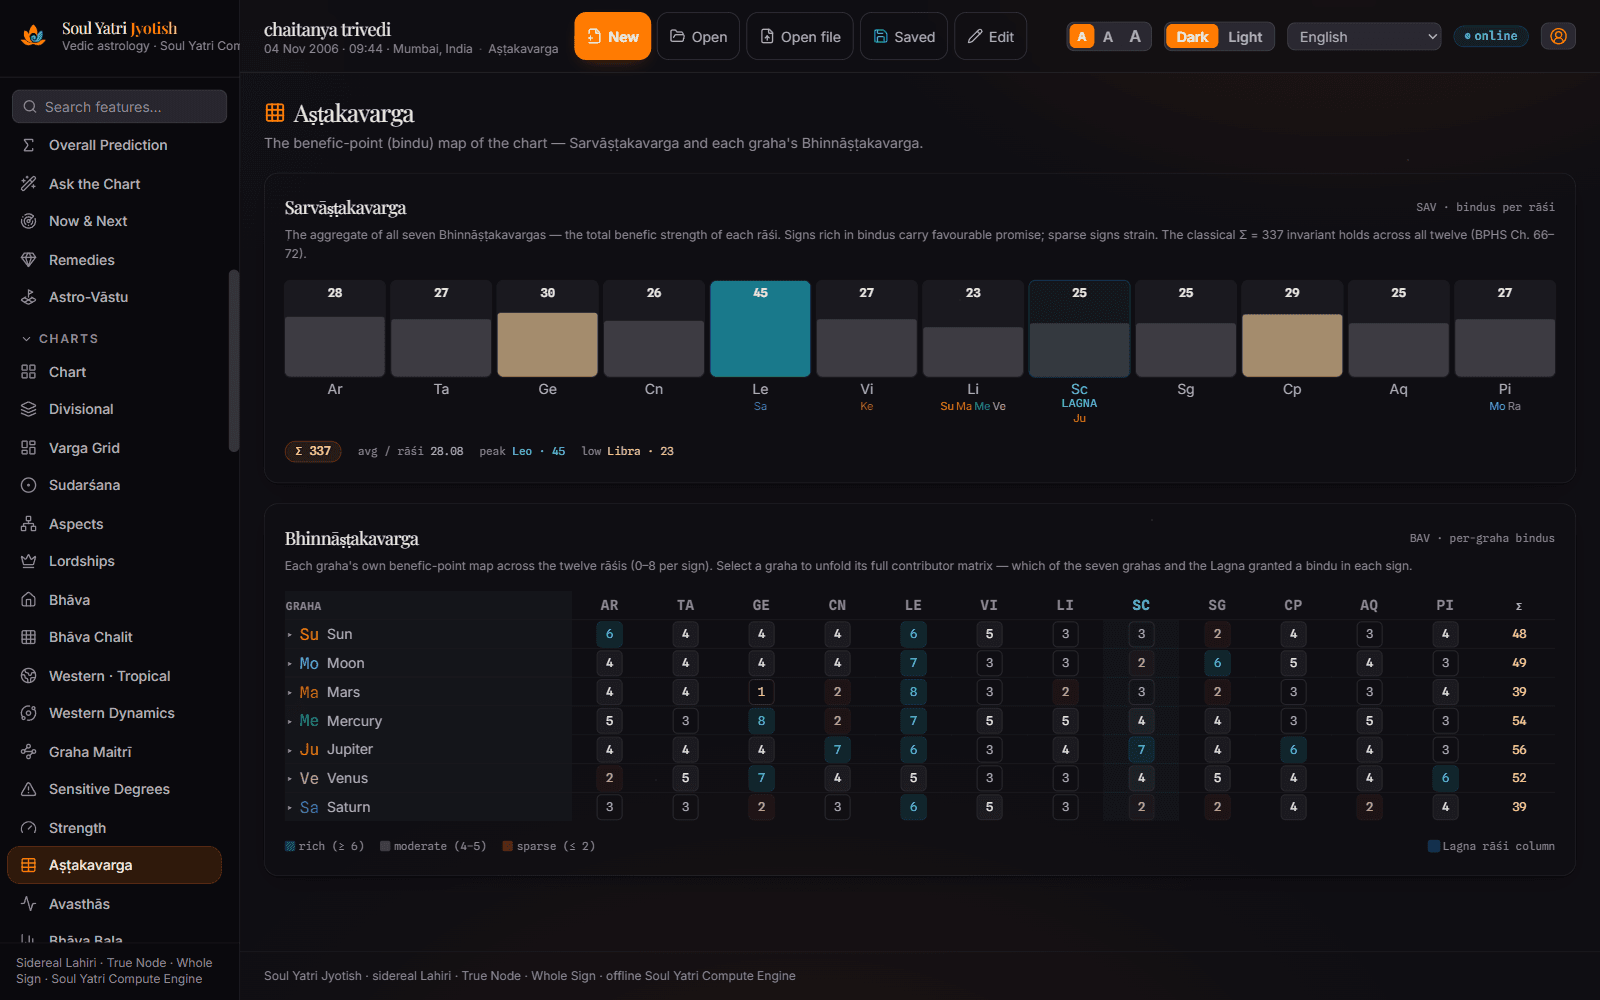Click the SC column header
The image size is (1600, 1000).
(x=1141, y=605)
